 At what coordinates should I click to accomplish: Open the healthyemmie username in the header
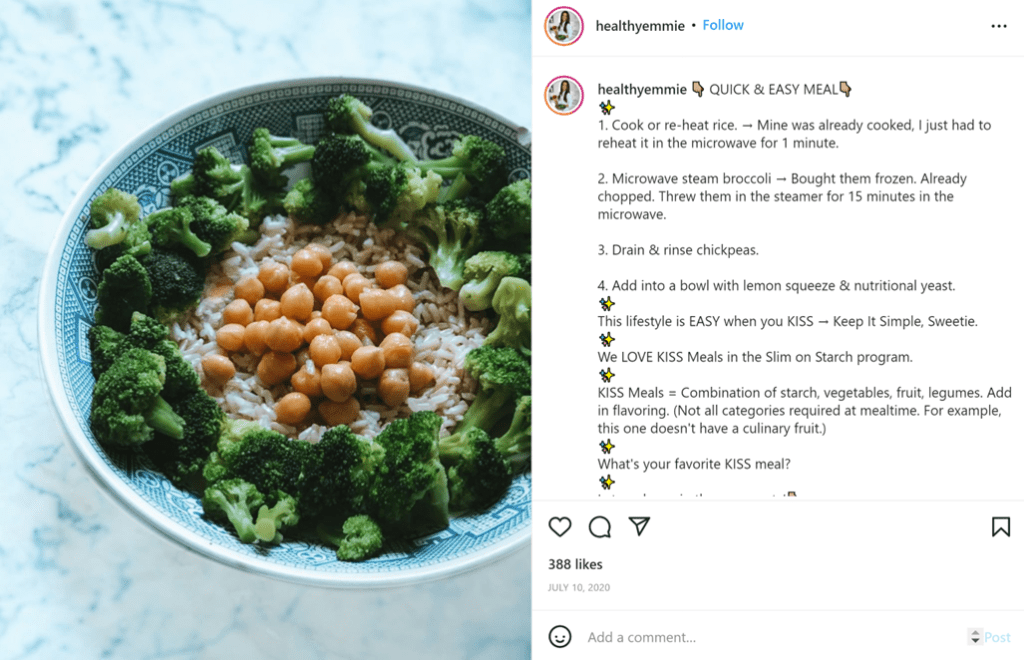640,26
